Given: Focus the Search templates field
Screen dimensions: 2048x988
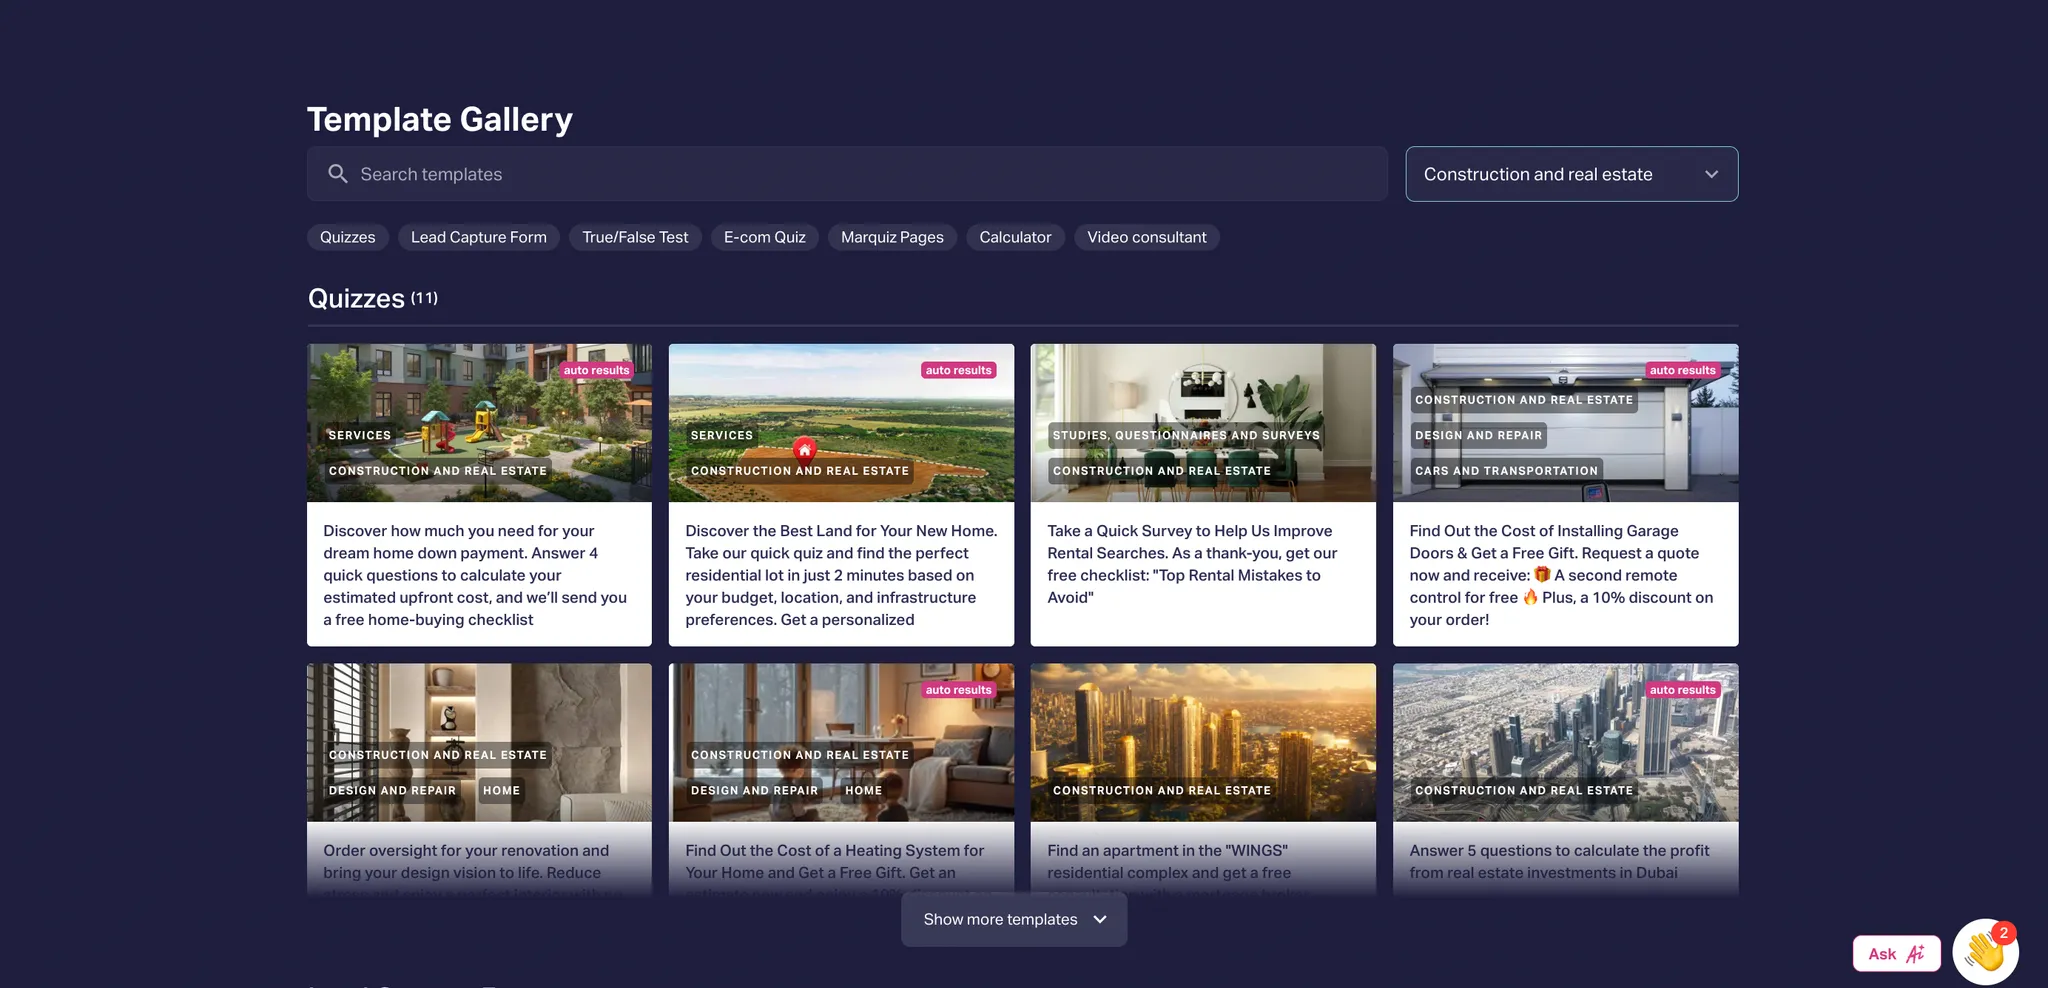Looking at the screenshot, I should point(847,174).
